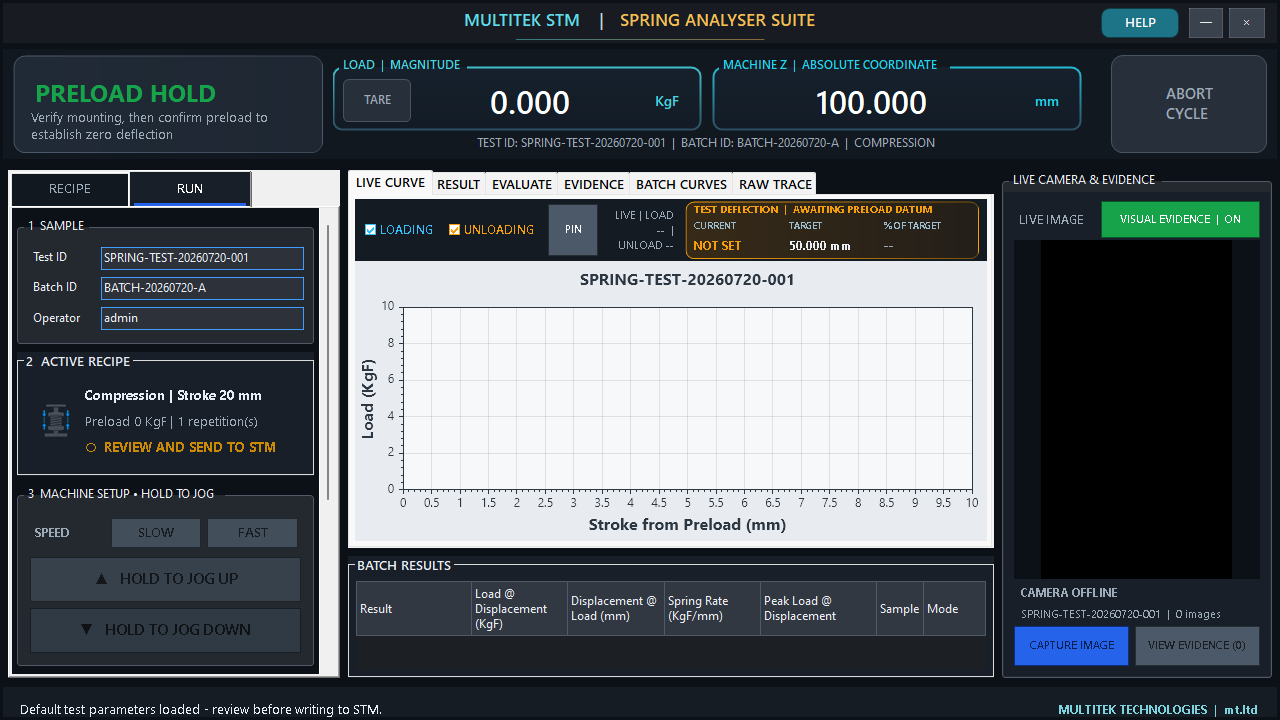Select FAST jog speed

tap(253, 533)
